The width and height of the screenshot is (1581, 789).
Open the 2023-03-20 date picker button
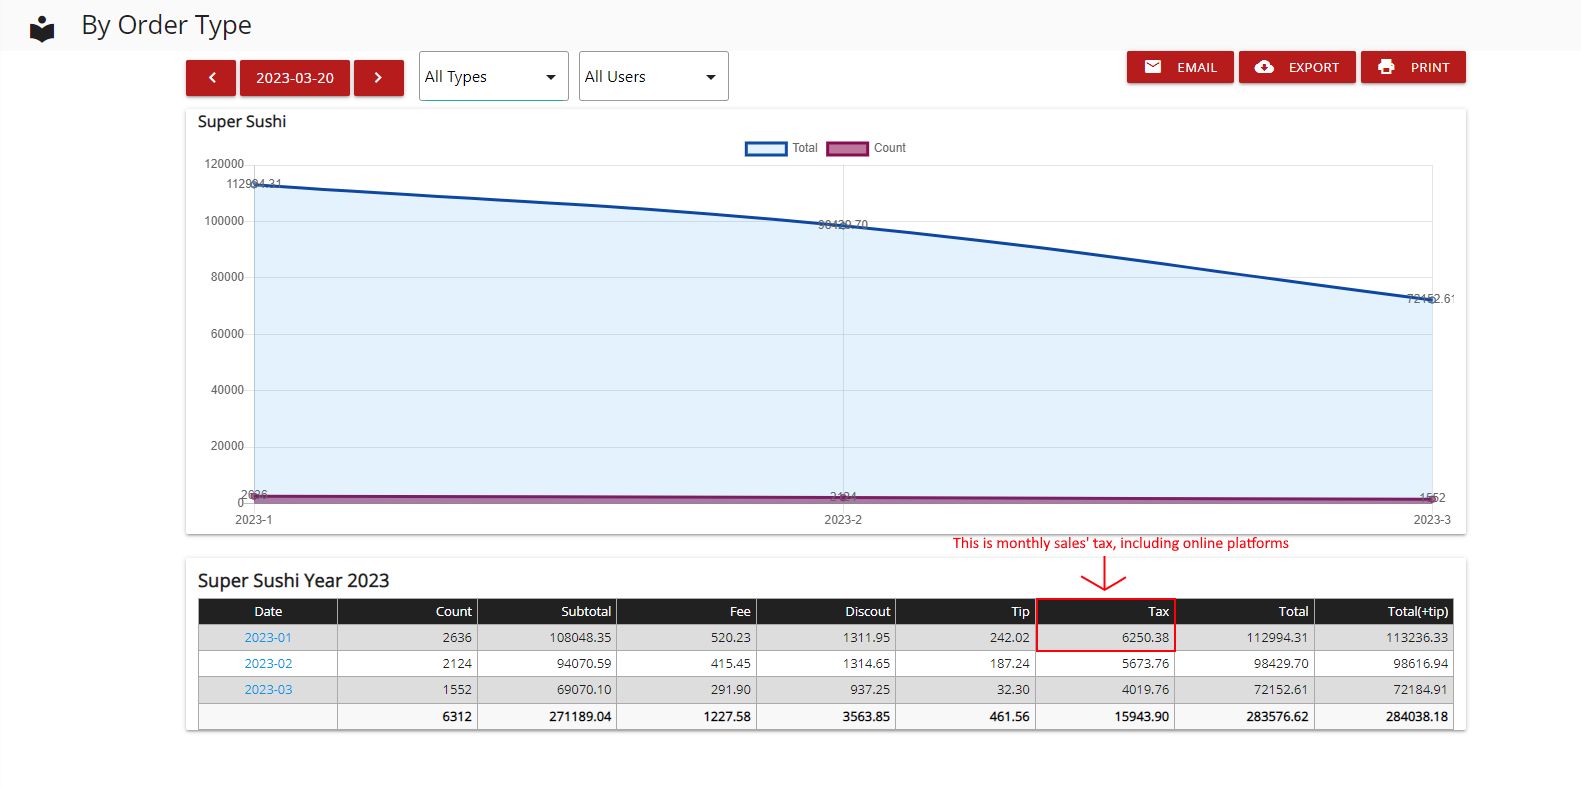pyautogui.click(x=295, y=78)
